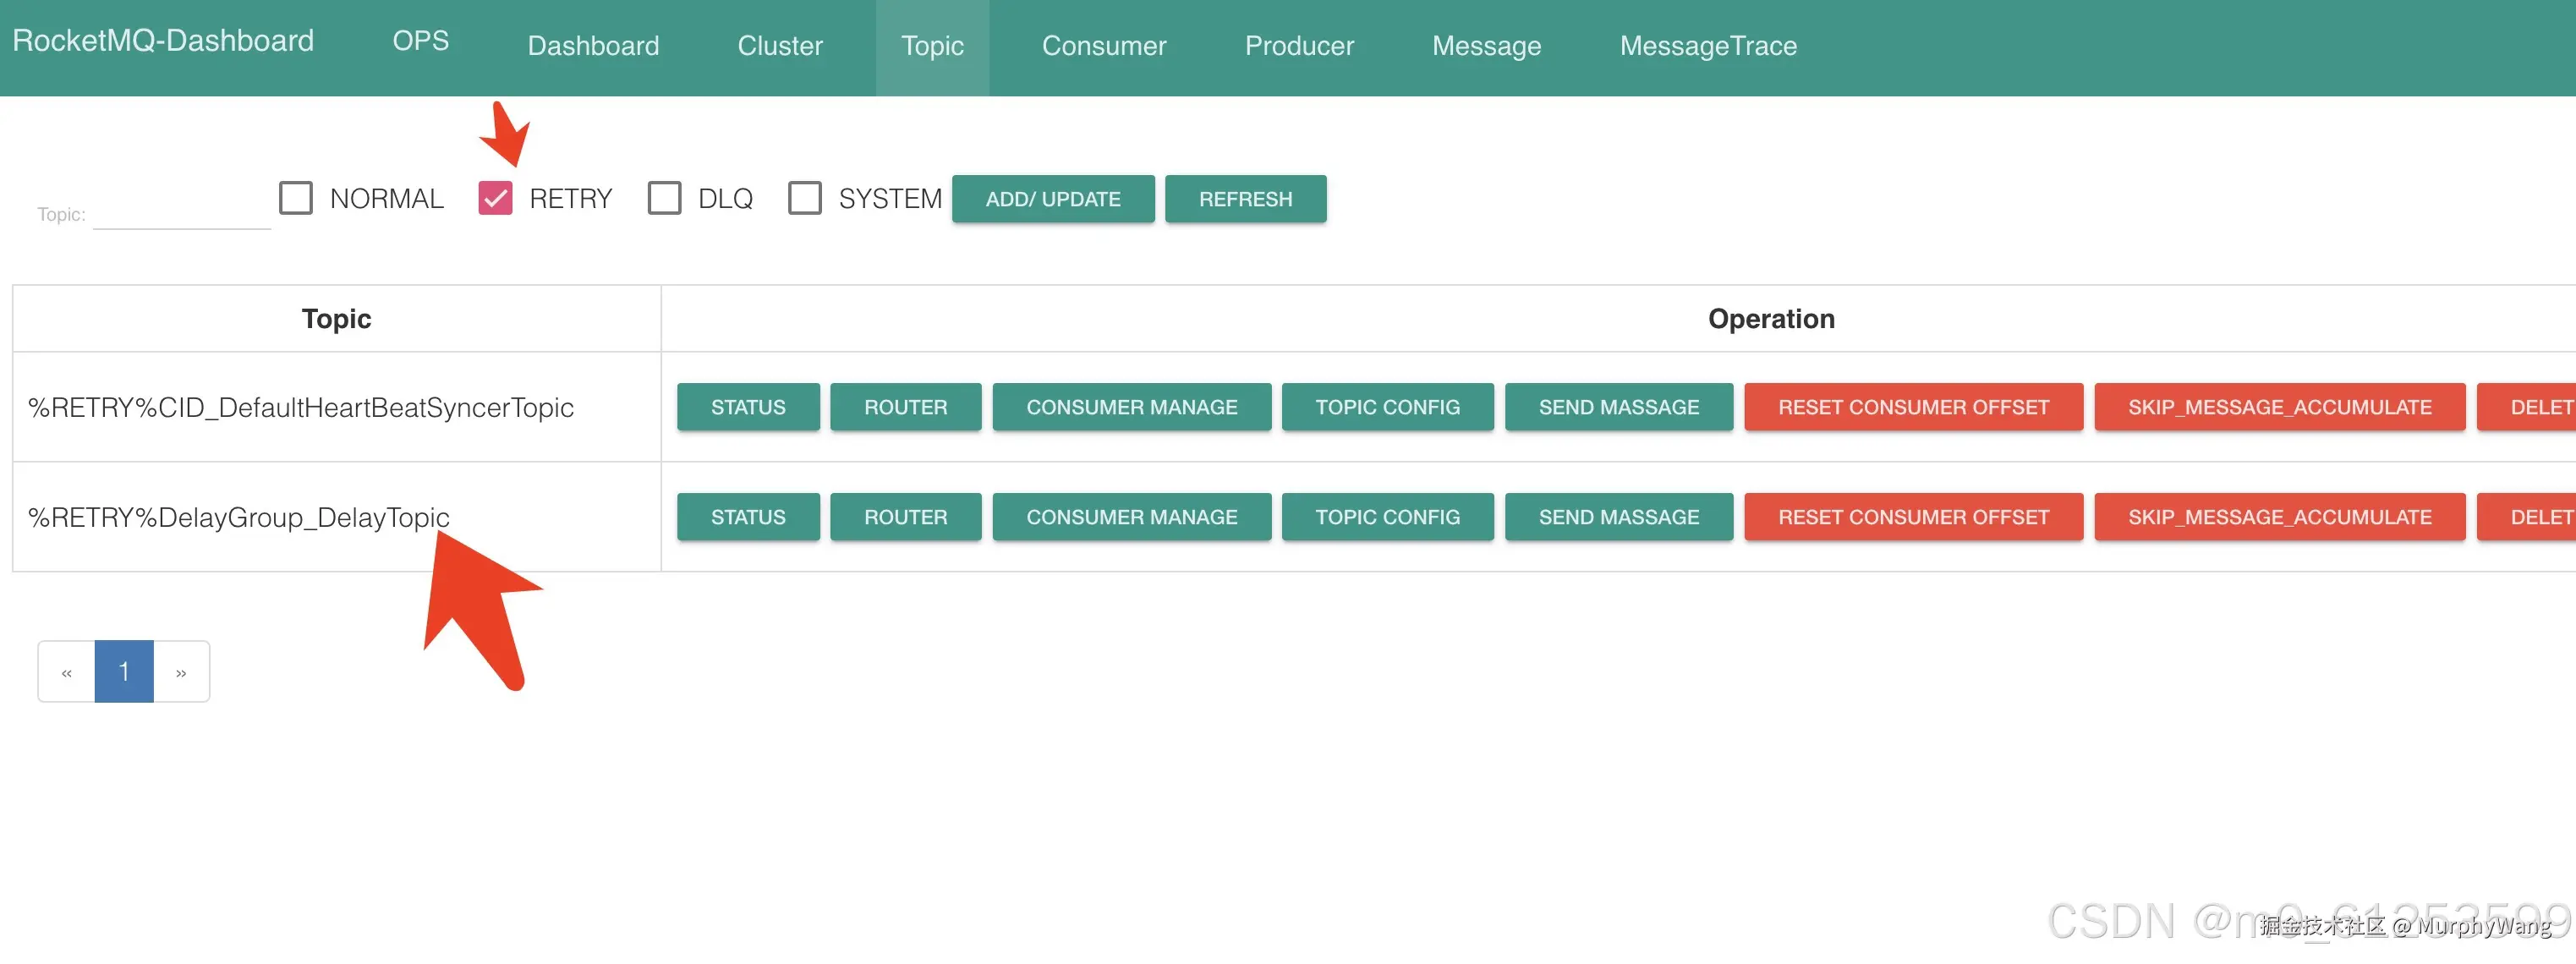The image size is (2576, 964).
Task: Go to next page with » arrow
Action: point(181,672)
